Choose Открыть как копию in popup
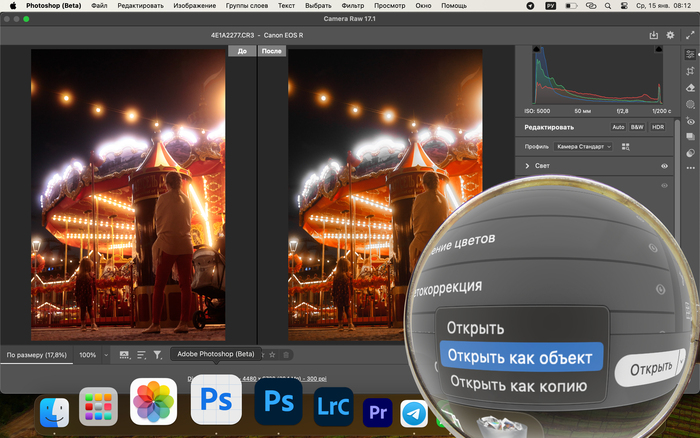700x438 pixels. (518, 384)
